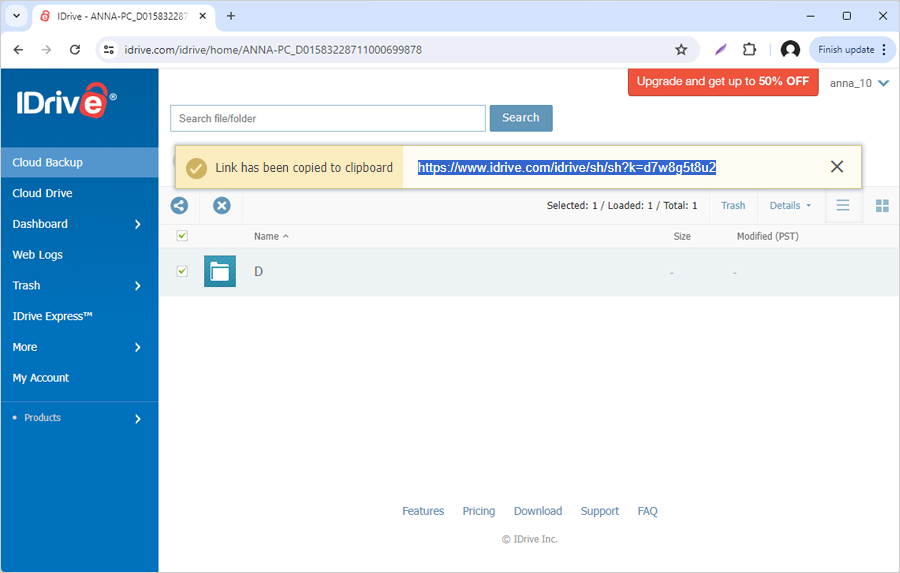
Task: Click the share icon in the toolbar
Action: [x=179, y=206]
